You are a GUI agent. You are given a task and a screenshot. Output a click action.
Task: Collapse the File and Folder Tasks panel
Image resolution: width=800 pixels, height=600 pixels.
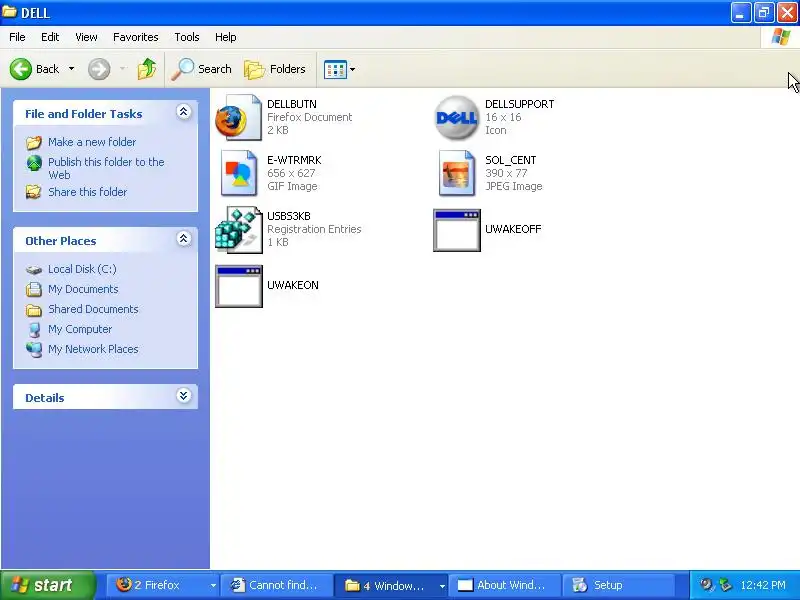click(x=184, y=112)
